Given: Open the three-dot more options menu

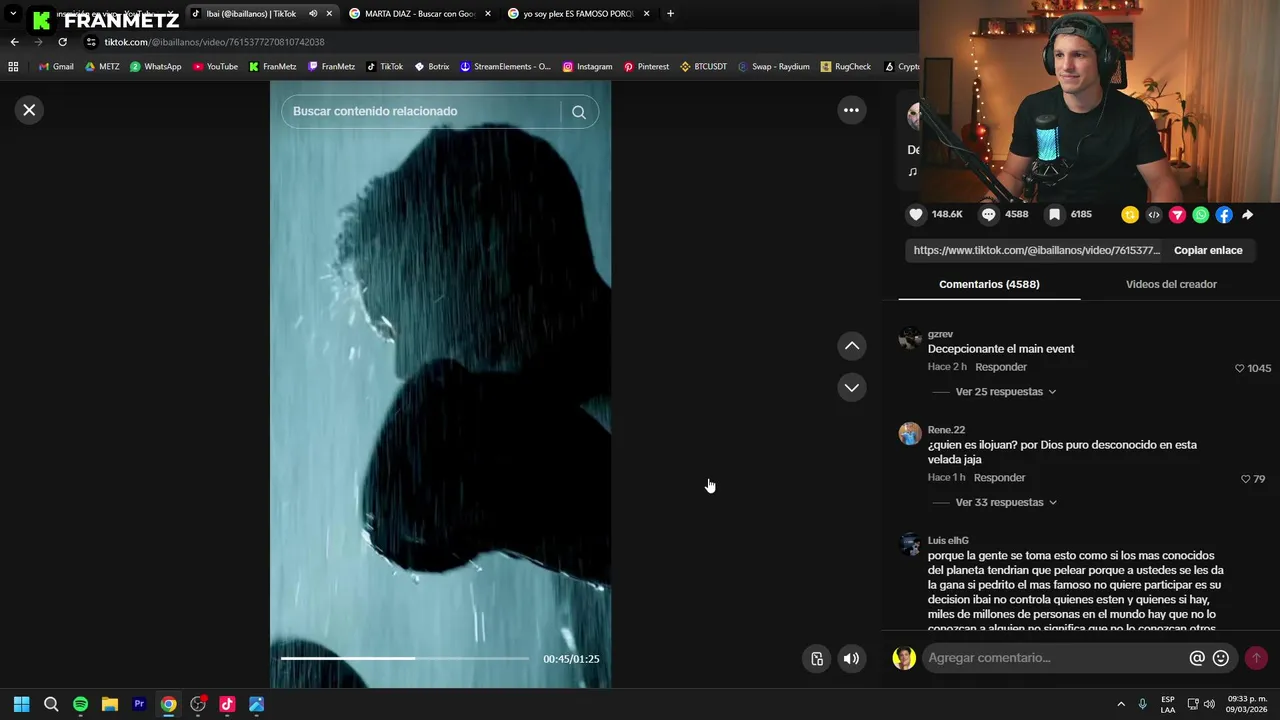Looking at the screenshot, I should (851, 110).
